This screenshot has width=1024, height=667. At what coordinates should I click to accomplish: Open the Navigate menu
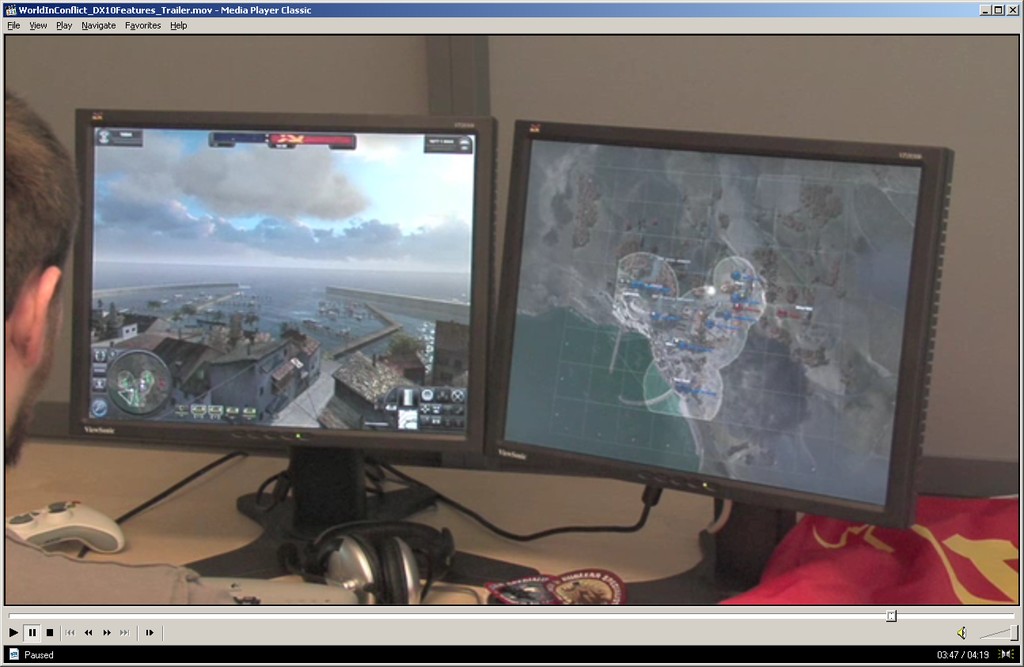[99, 25]
